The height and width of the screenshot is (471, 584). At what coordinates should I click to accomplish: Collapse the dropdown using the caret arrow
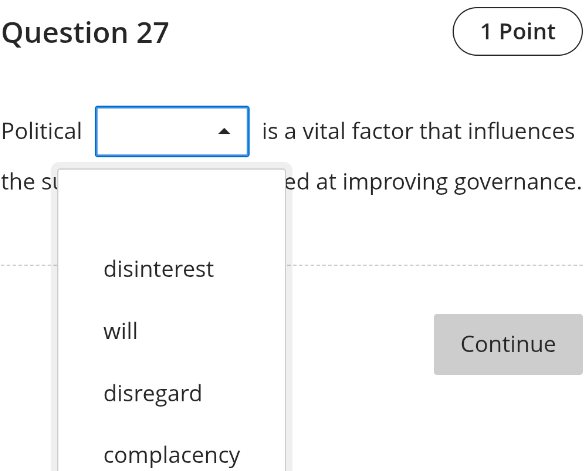[x=224, y=131]
